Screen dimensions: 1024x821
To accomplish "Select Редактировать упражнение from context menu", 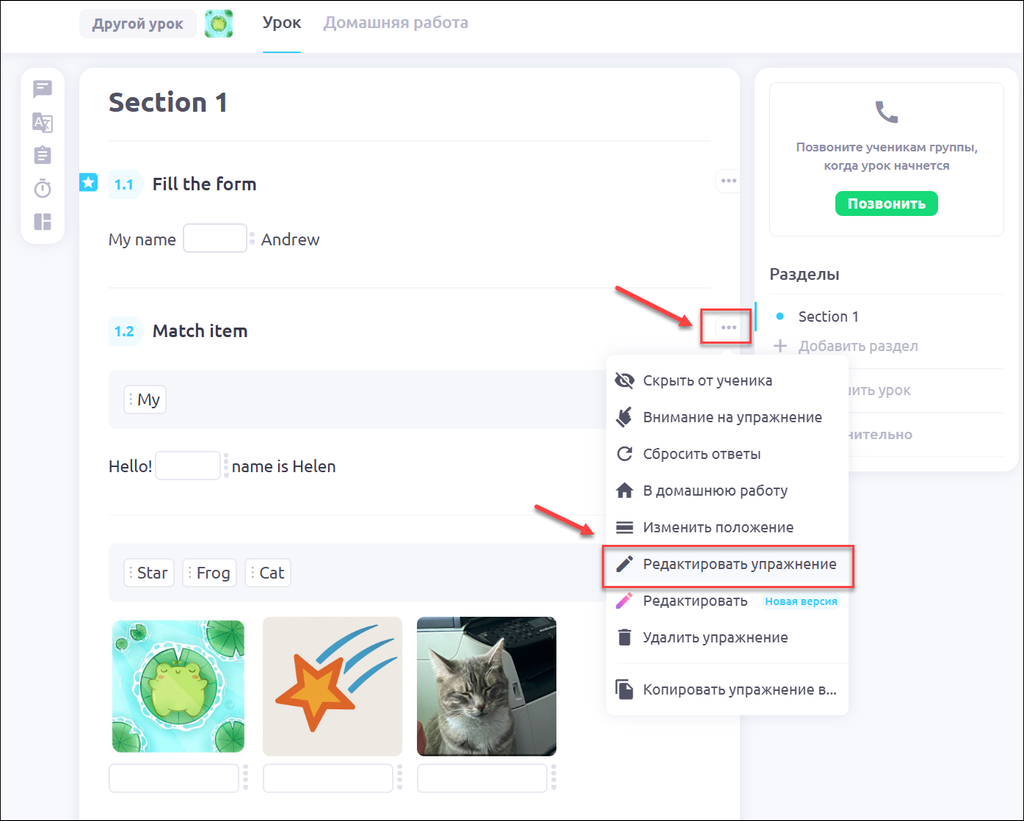I will click(x=739, y=564).
